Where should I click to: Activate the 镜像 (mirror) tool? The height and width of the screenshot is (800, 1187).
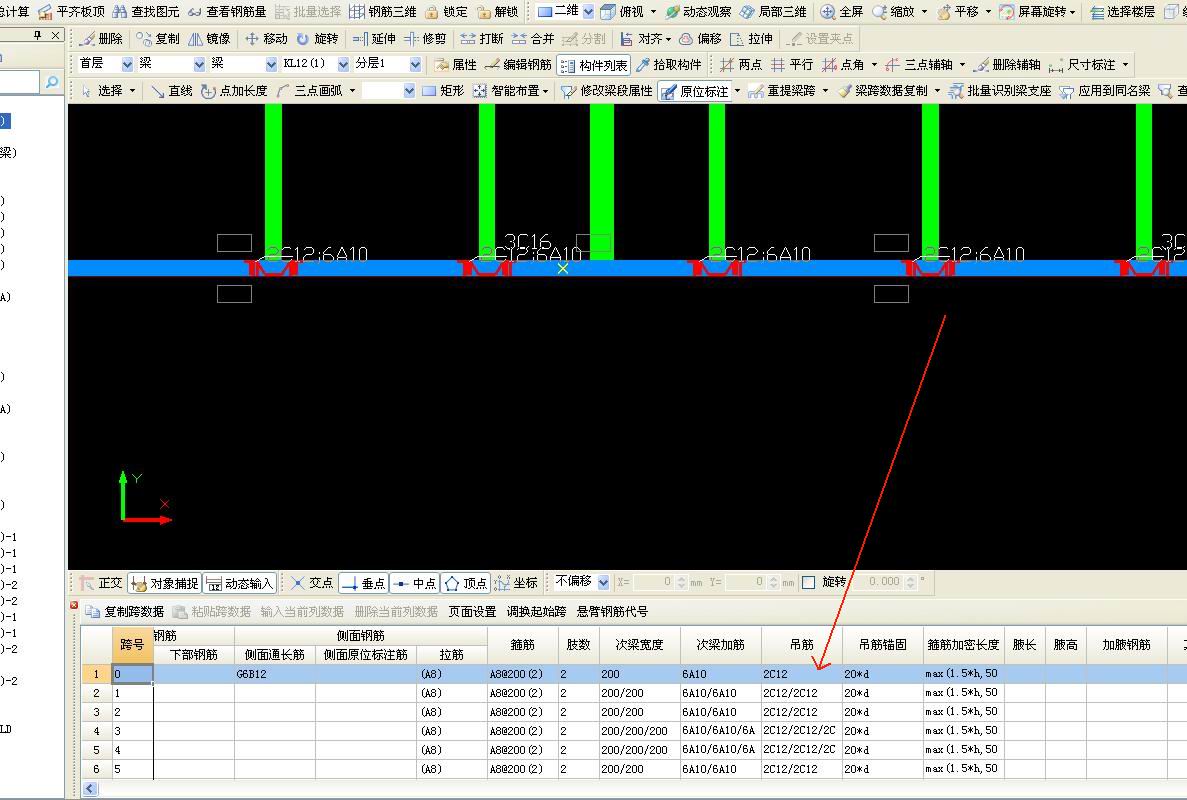click(210, 39)
